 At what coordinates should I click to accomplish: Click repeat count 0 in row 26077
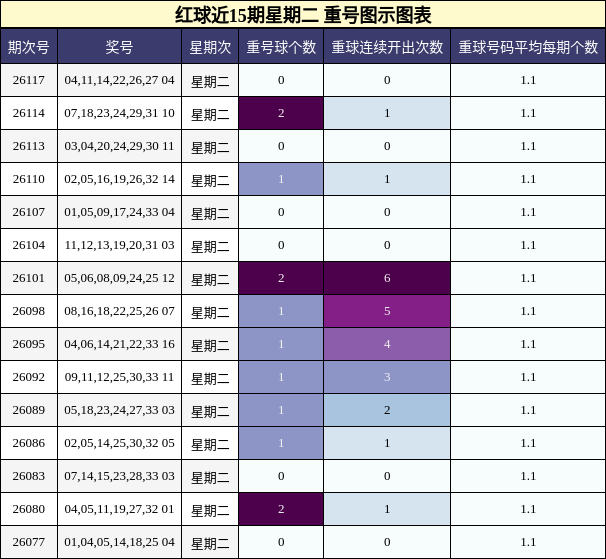tap(281, 542)
